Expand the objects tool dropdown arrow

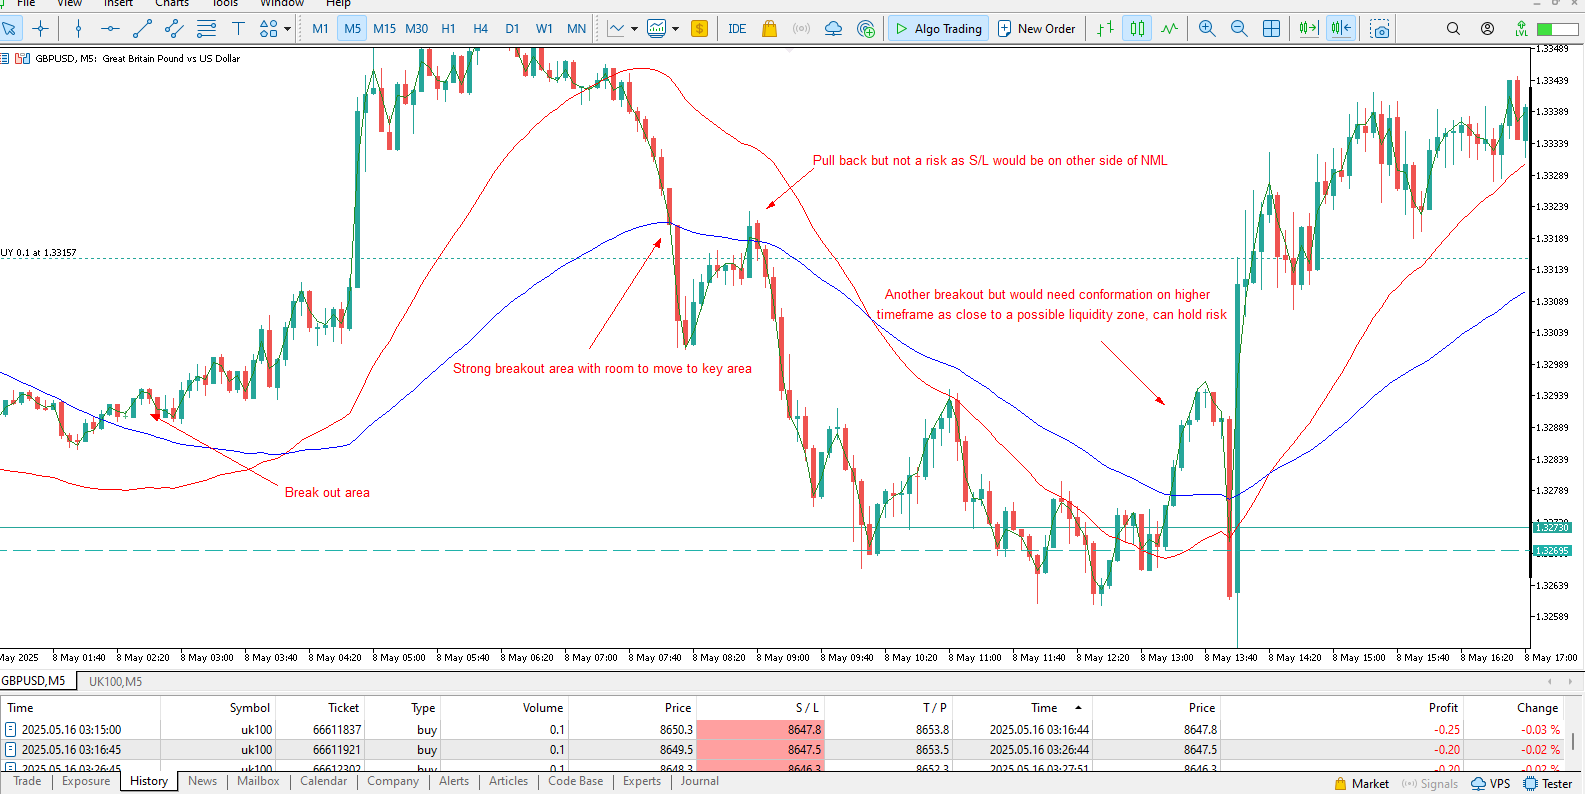288,29
